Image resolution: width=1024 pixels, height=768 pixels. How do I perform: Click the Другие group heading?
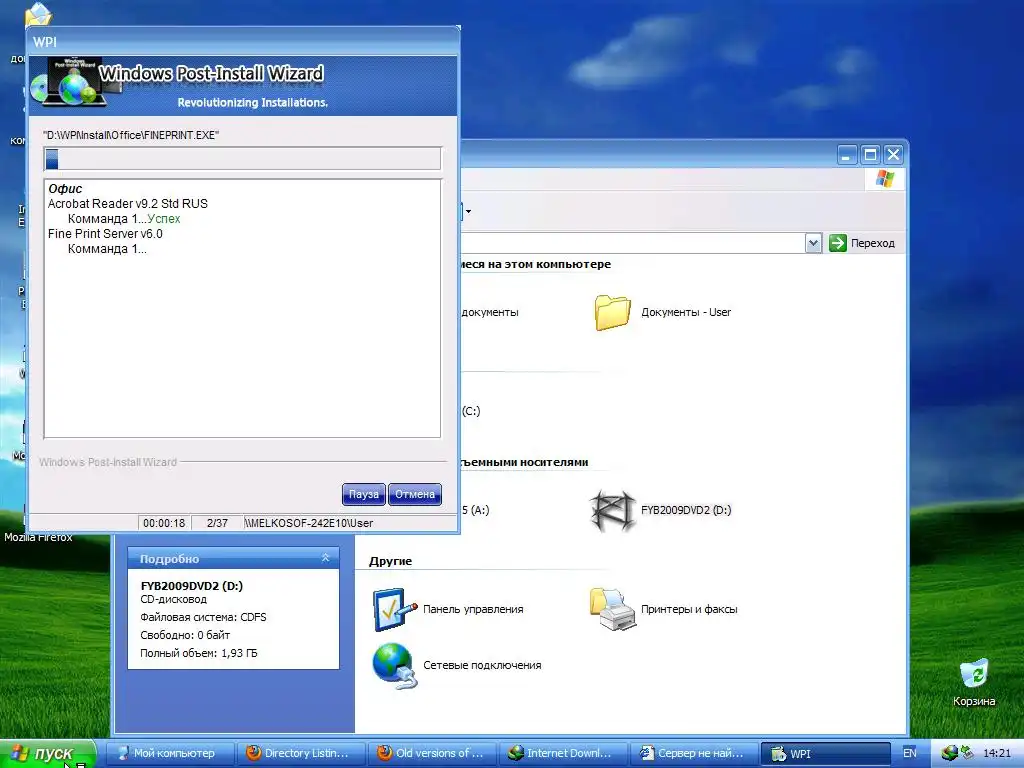click(391, 561)
